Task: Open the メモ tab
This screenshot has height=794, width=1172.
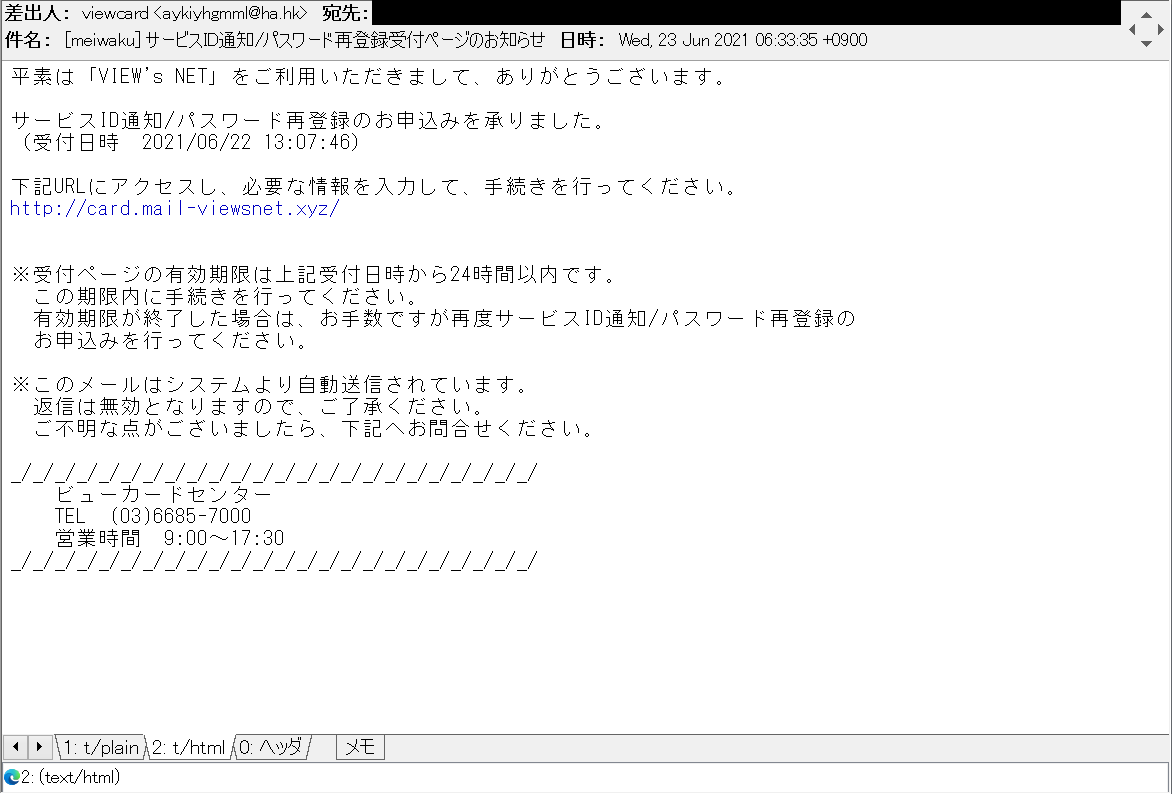Action: (359, 746)
